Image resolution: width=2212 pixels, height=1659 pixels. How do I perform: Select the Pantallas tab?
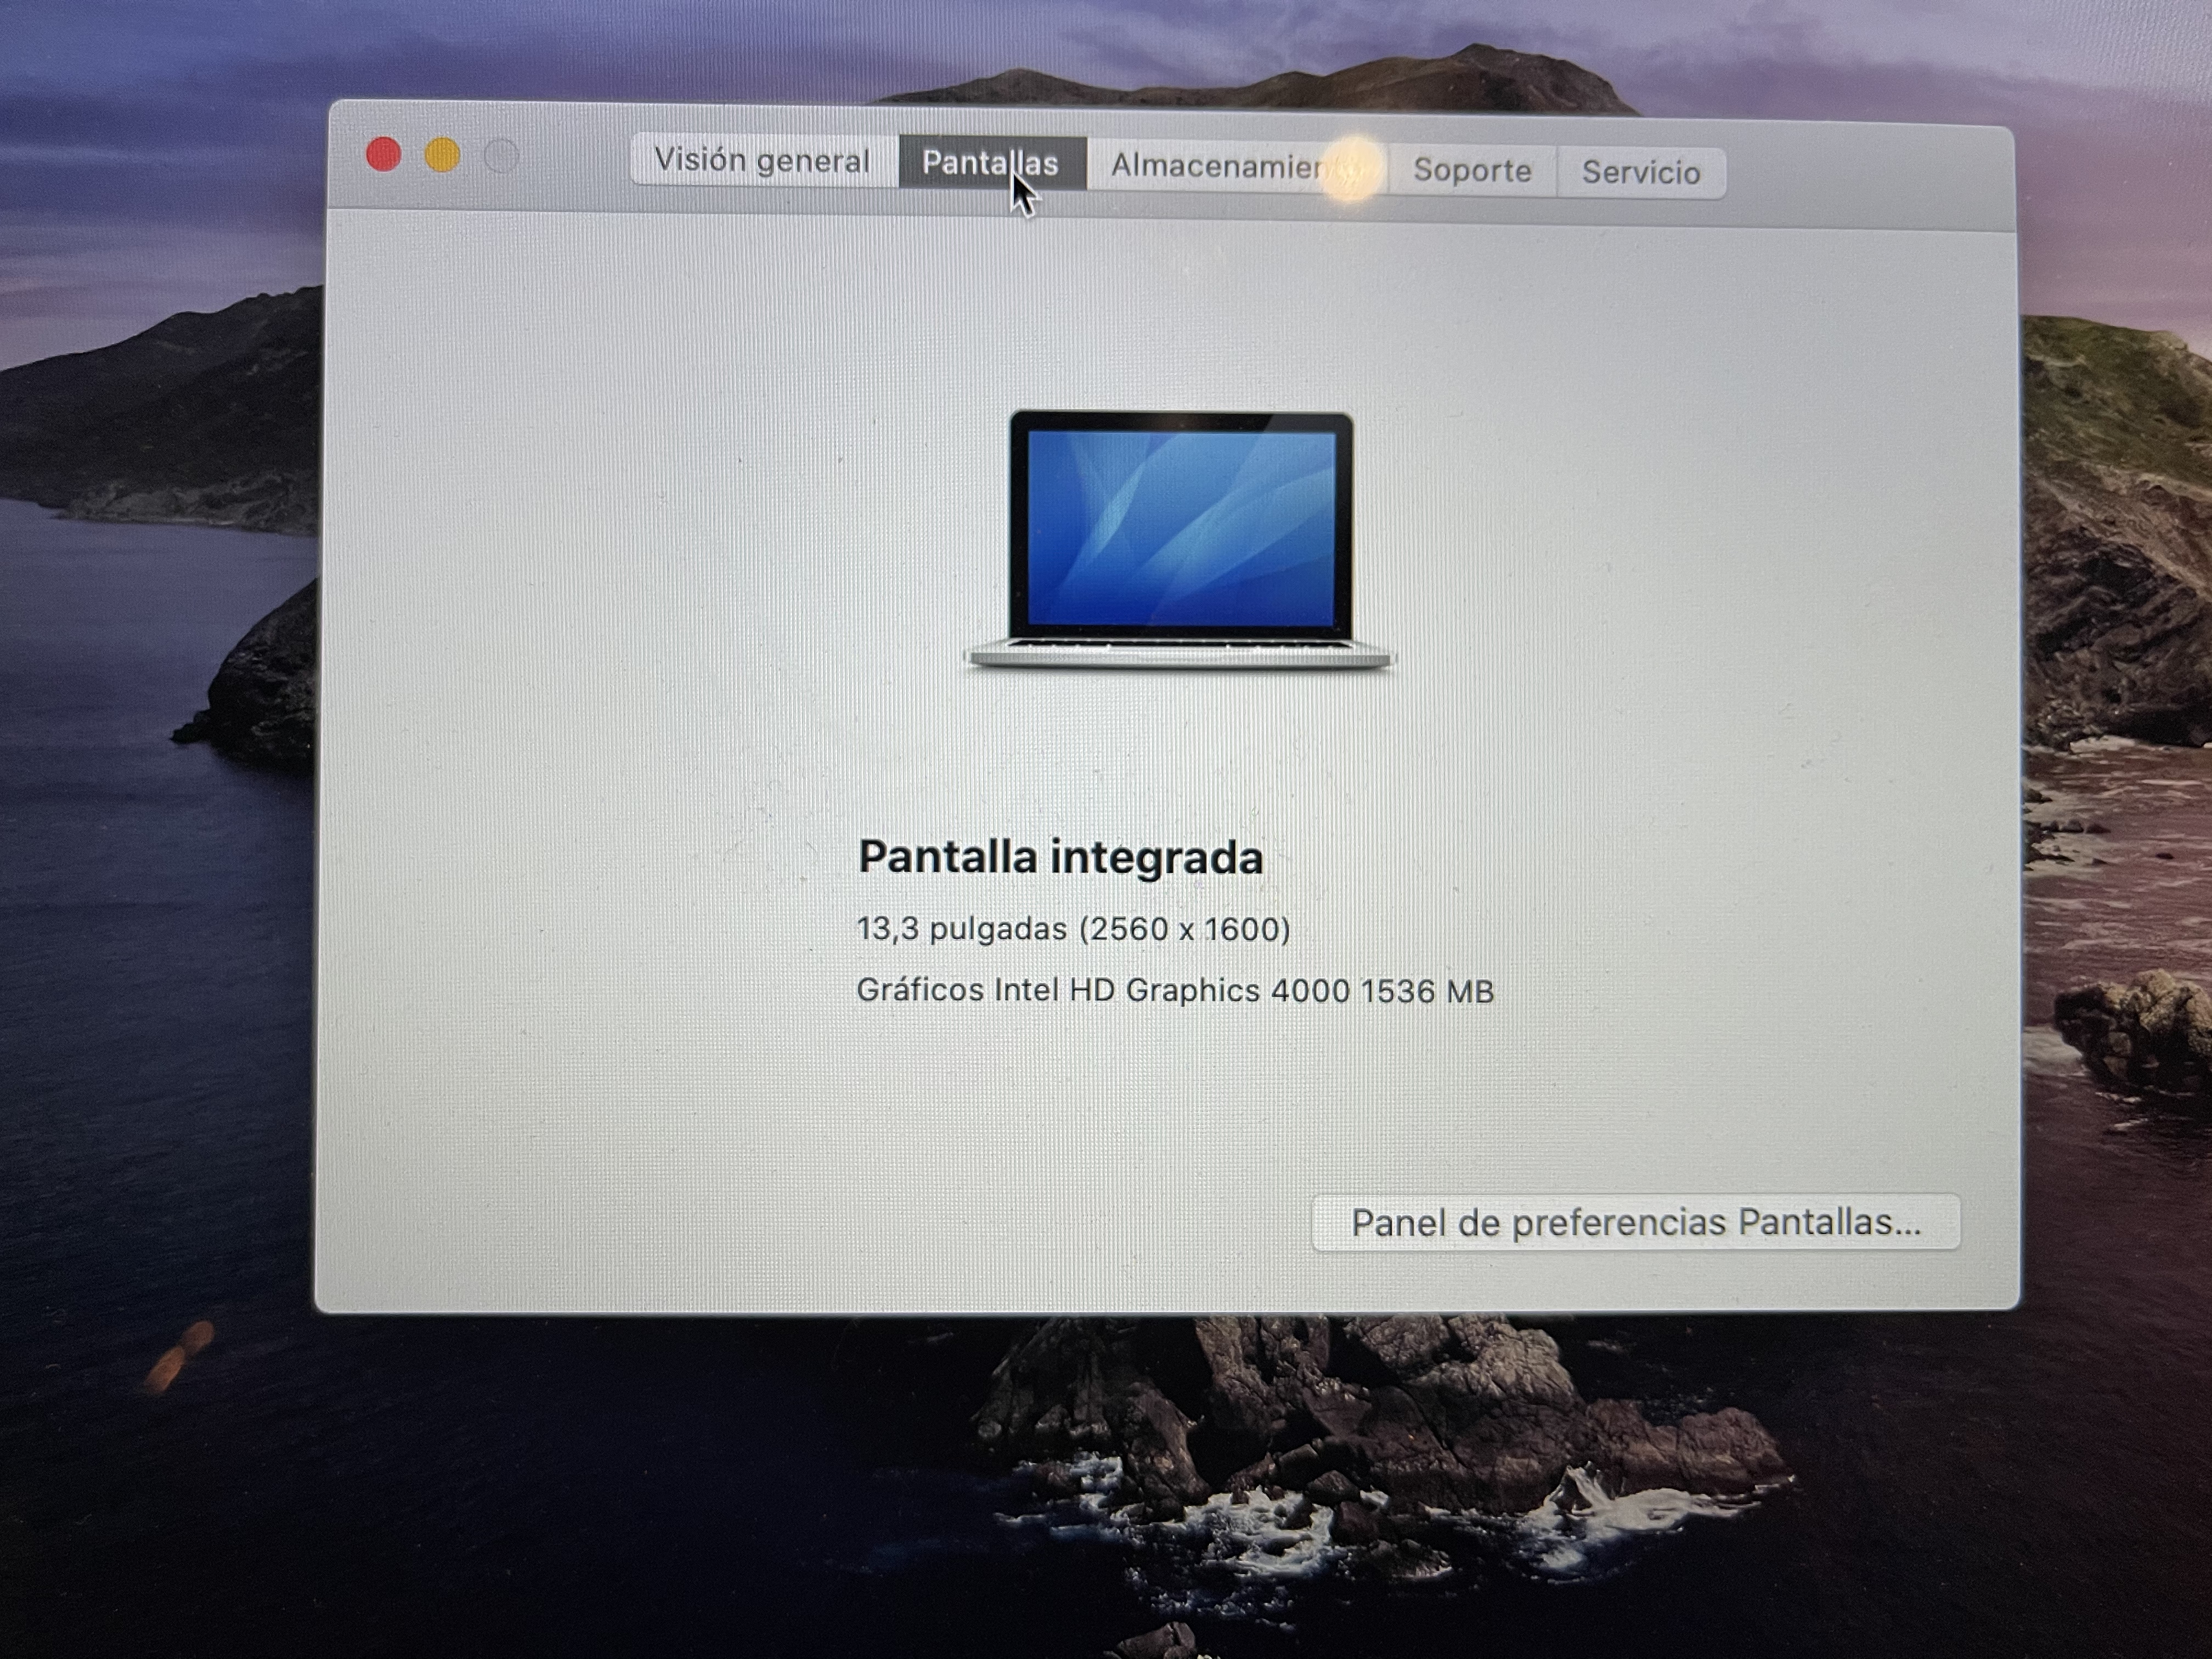click(x=992, y=163)
